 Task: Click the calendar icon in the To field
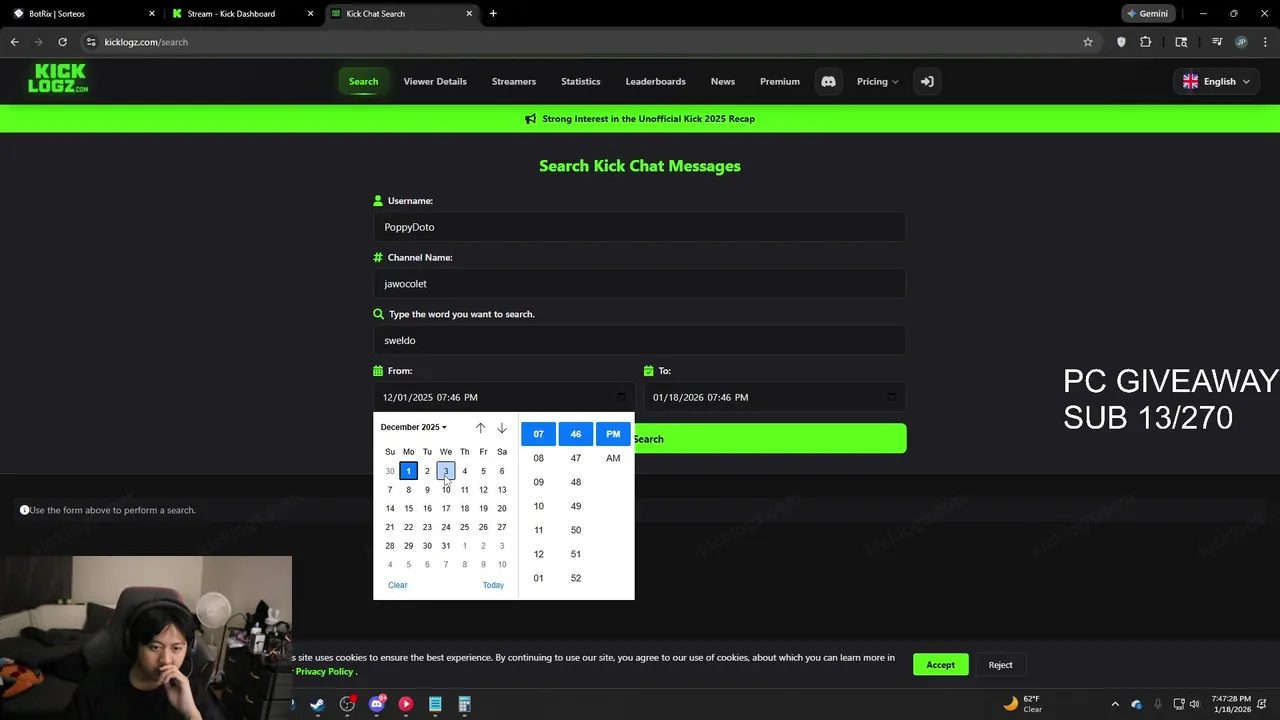click(892, 397)
